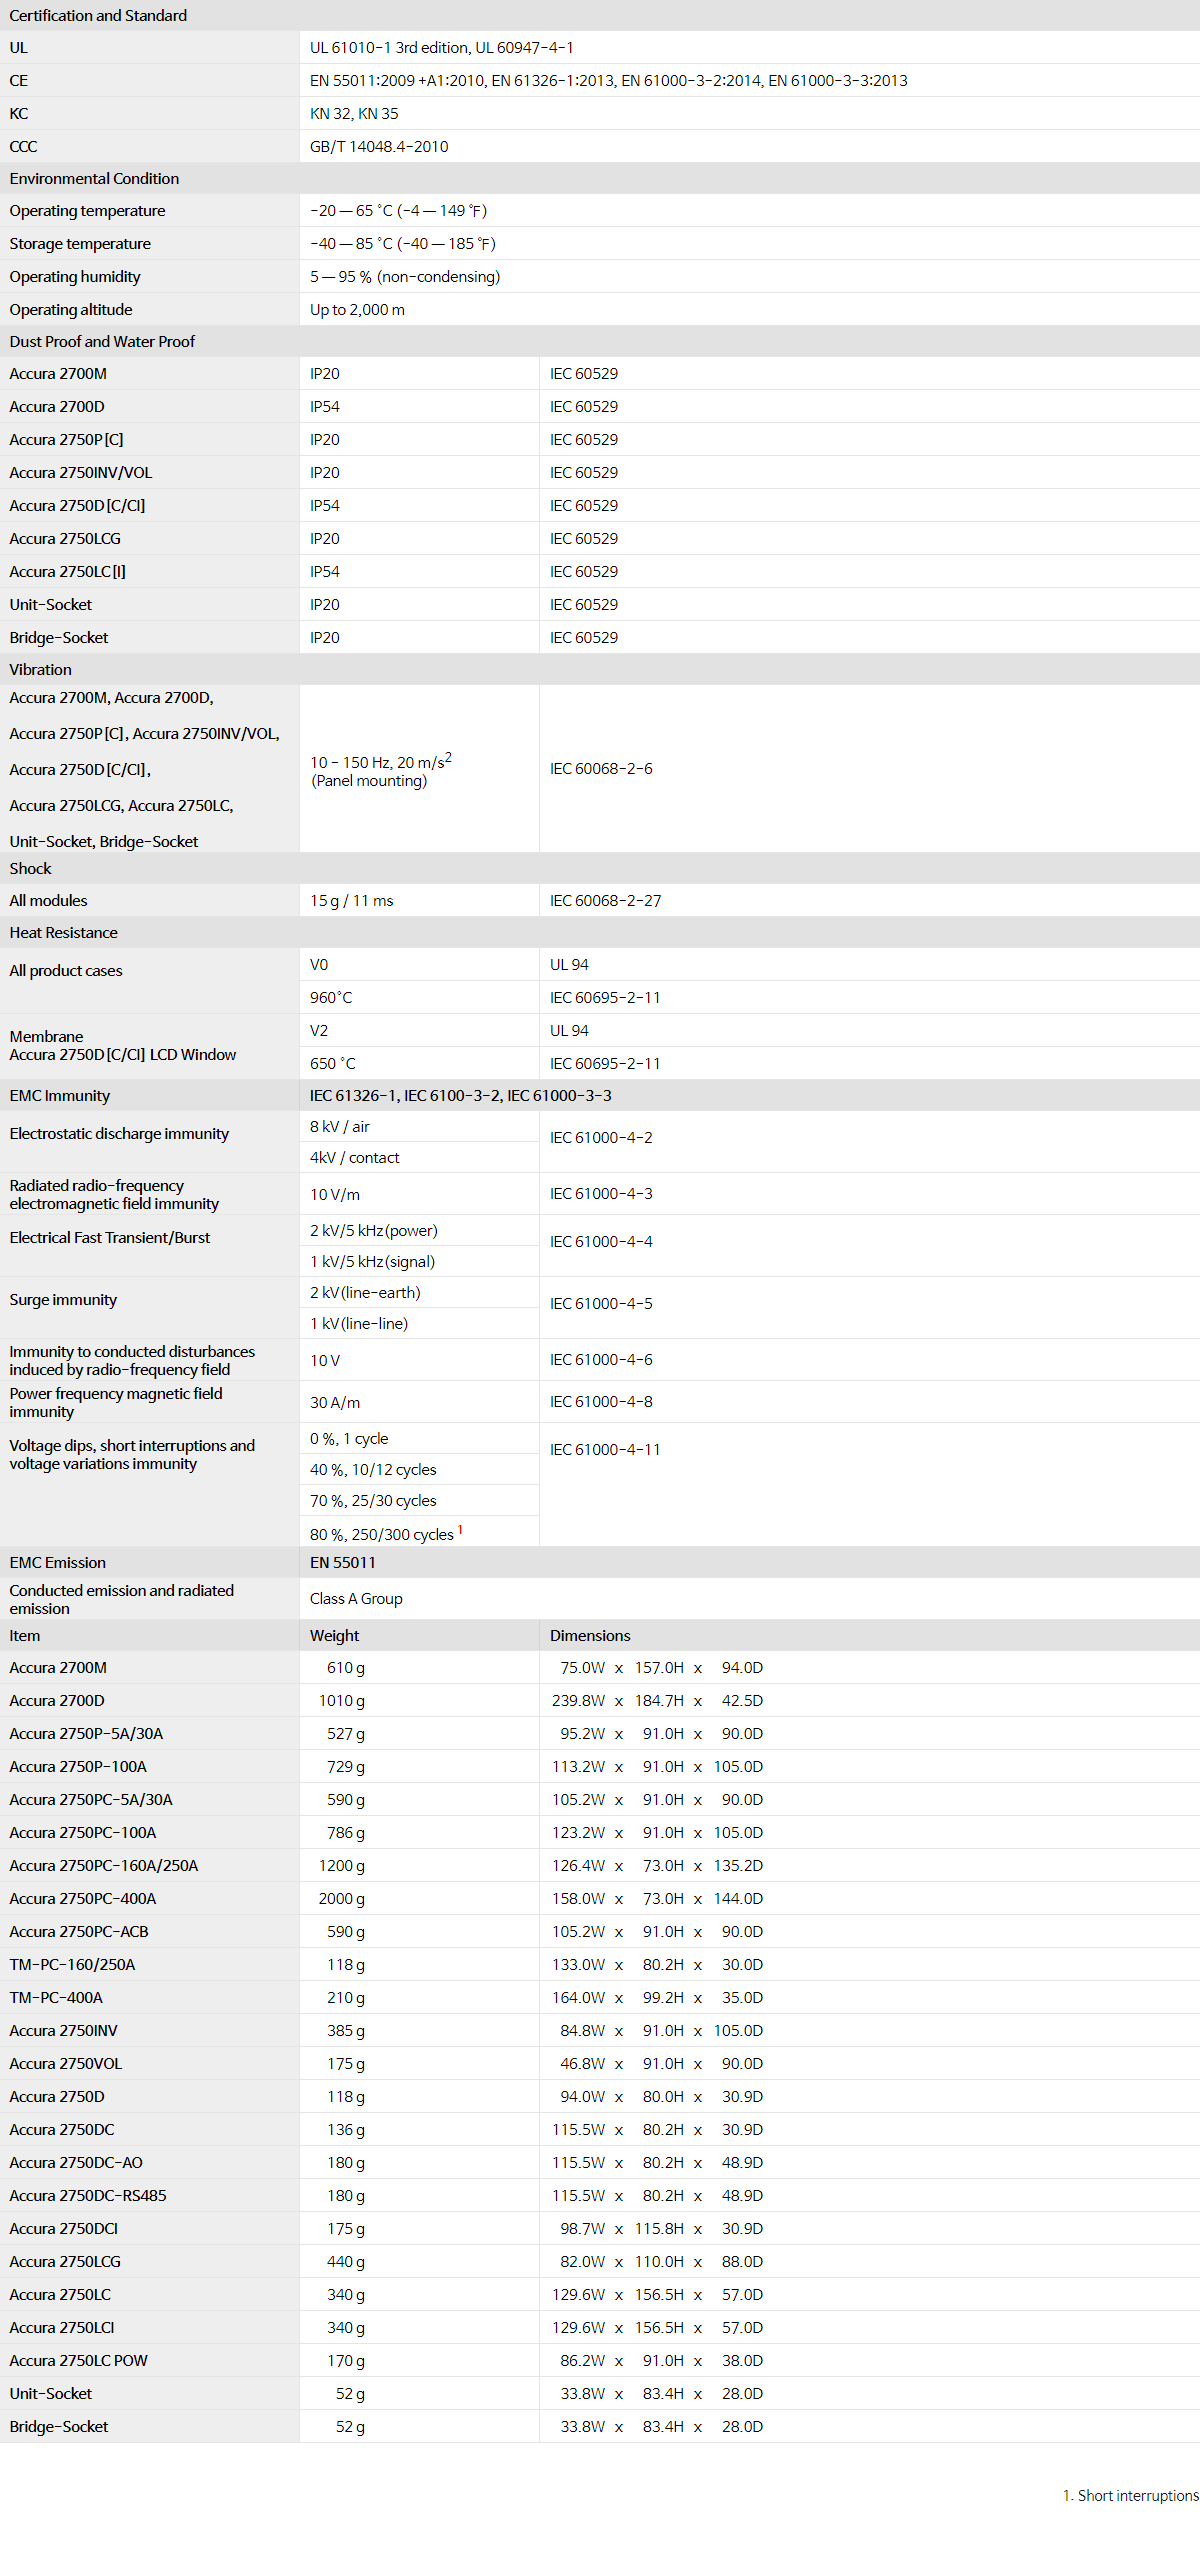Click the 'EMC Immunity' row label

[x=60, y=1096]
